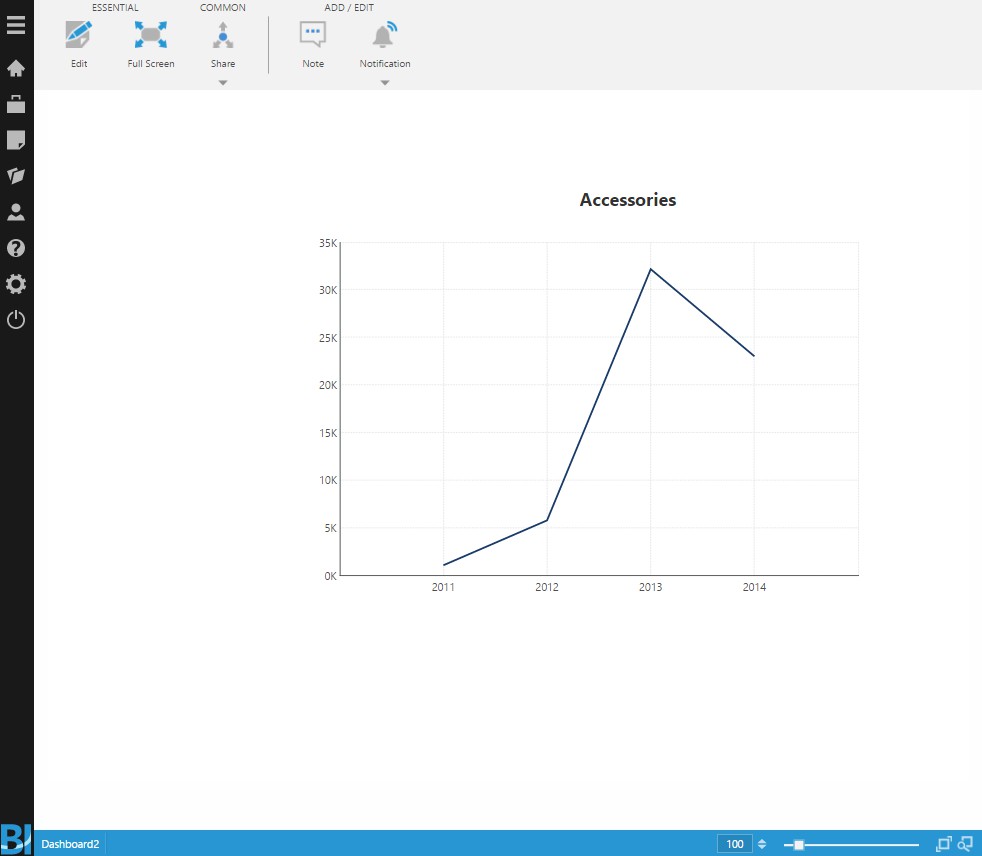
Task: Click the sticky note sidebar icon
Action: (16, 140)
